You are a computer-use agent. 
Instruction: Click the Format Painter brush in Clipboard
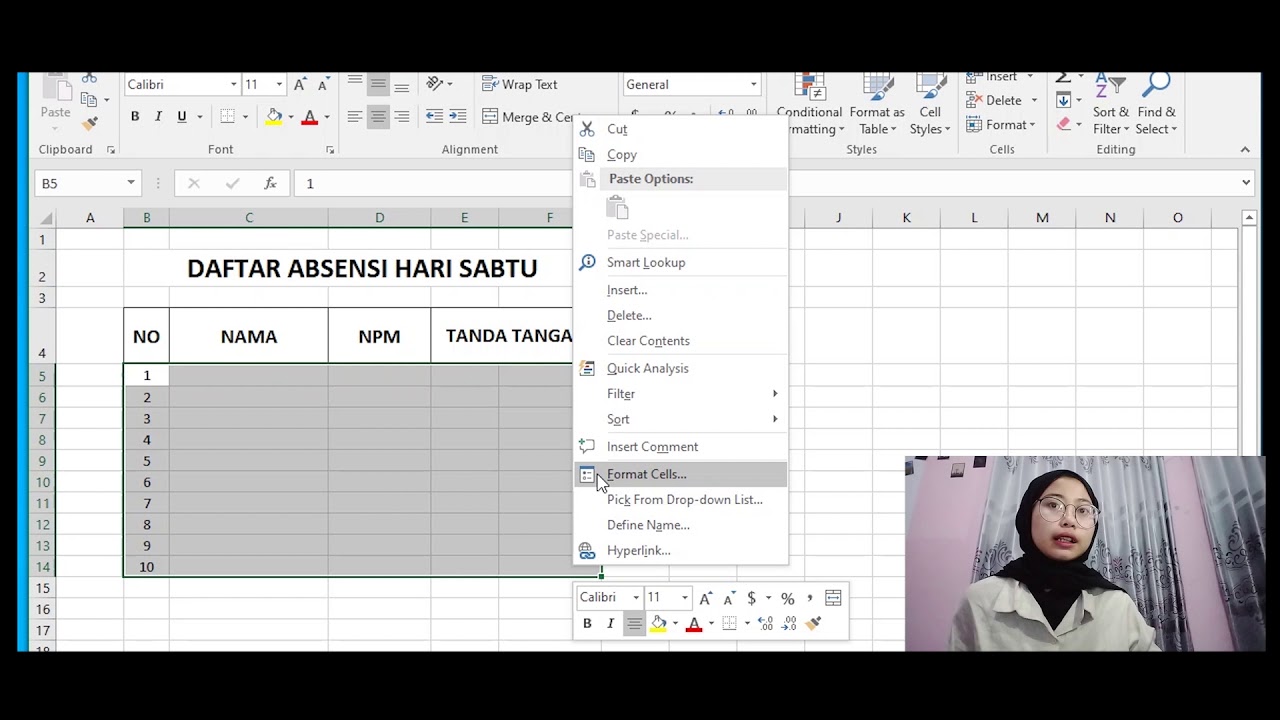pos(90,123)
